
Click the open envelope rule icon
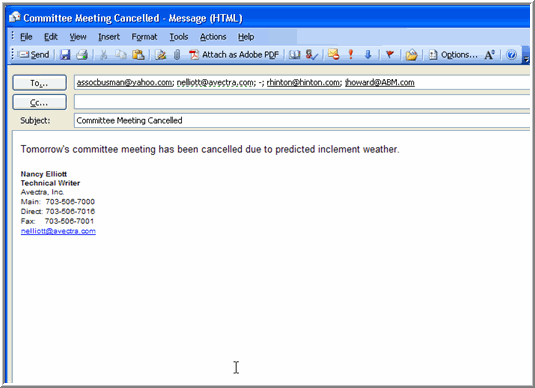[411, 55]
